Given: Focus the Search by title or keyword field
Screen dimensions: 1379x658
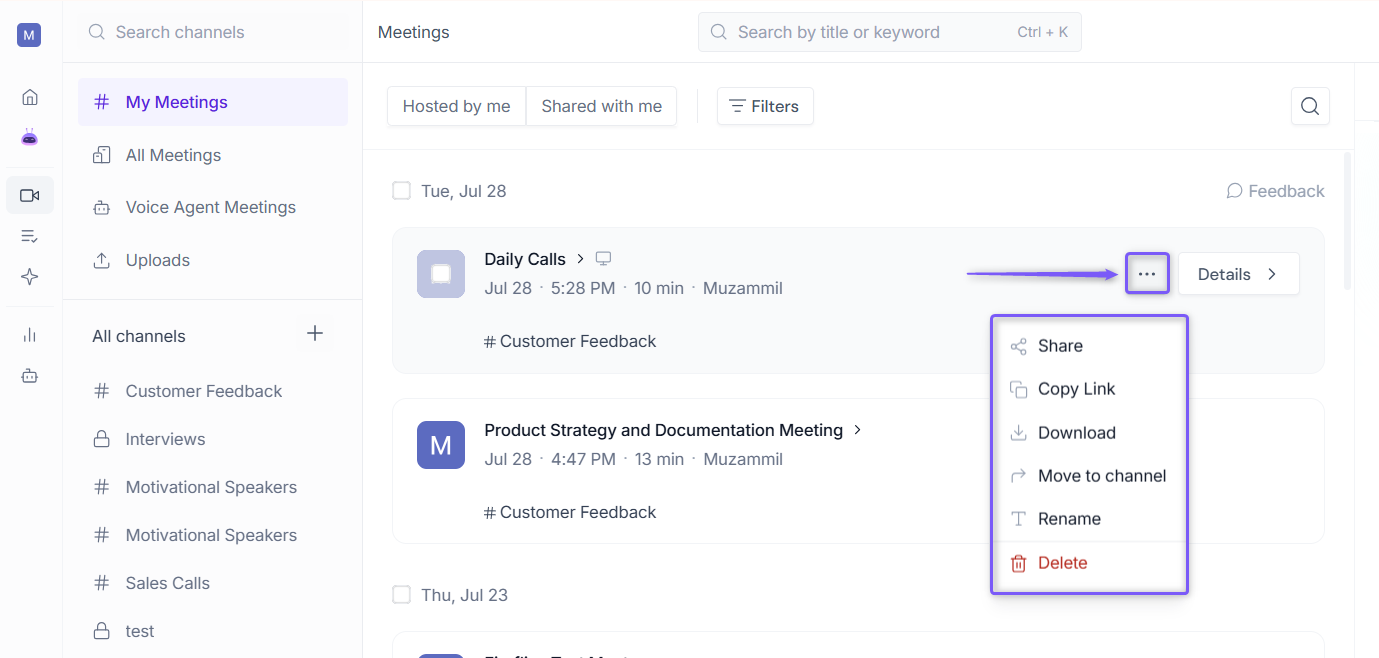Looking at the screenshot, I should point(890,32).
